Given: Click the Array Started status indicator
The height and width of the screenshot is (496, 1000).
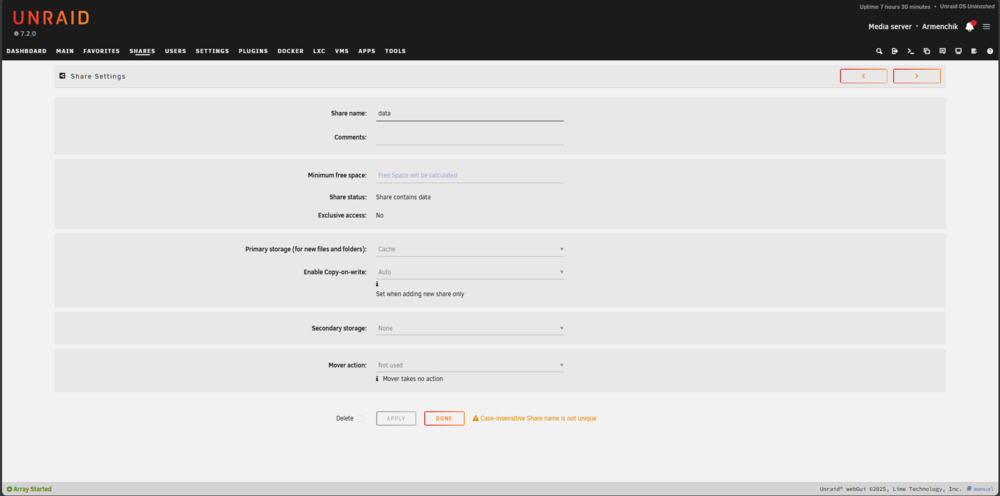Looking at the screenshot, I should (29, 489).
